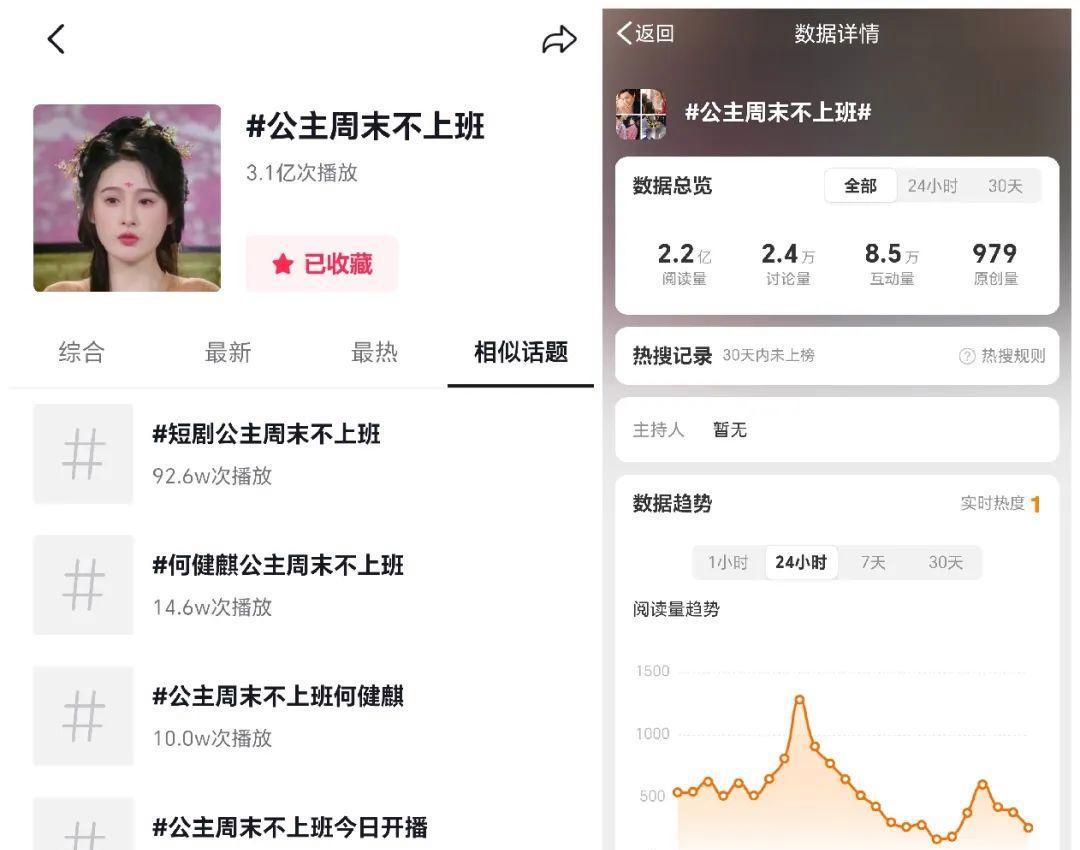Tap the collage avatar next to #公主周末不上班#
1080x850 pixels.
[x=641, y=114]
